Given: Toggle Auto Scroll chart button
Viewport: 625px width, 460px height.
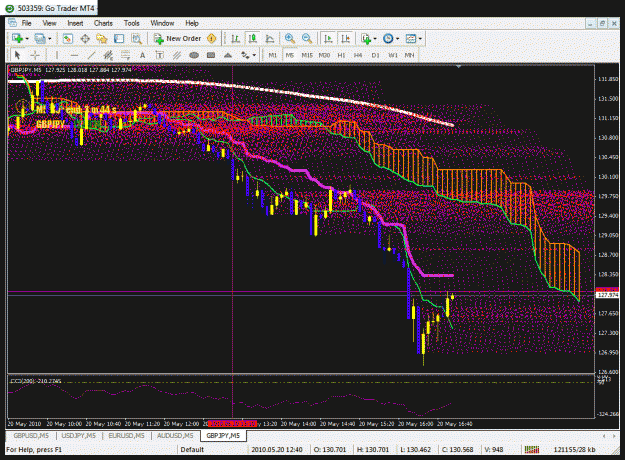Looking at the screenshot, I should click(x=328, y=39).
